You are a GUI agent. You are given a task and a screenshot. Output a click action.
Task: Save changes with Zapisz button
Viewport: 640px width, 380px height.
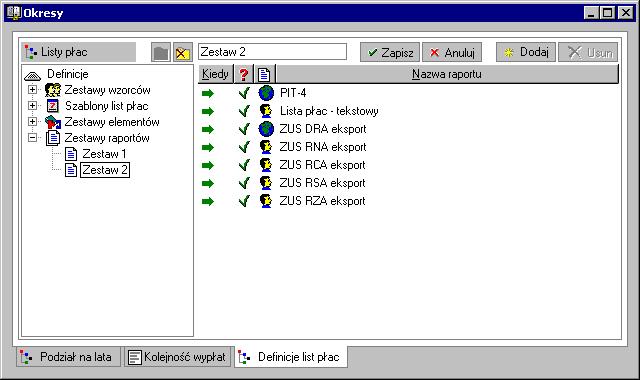390,52
